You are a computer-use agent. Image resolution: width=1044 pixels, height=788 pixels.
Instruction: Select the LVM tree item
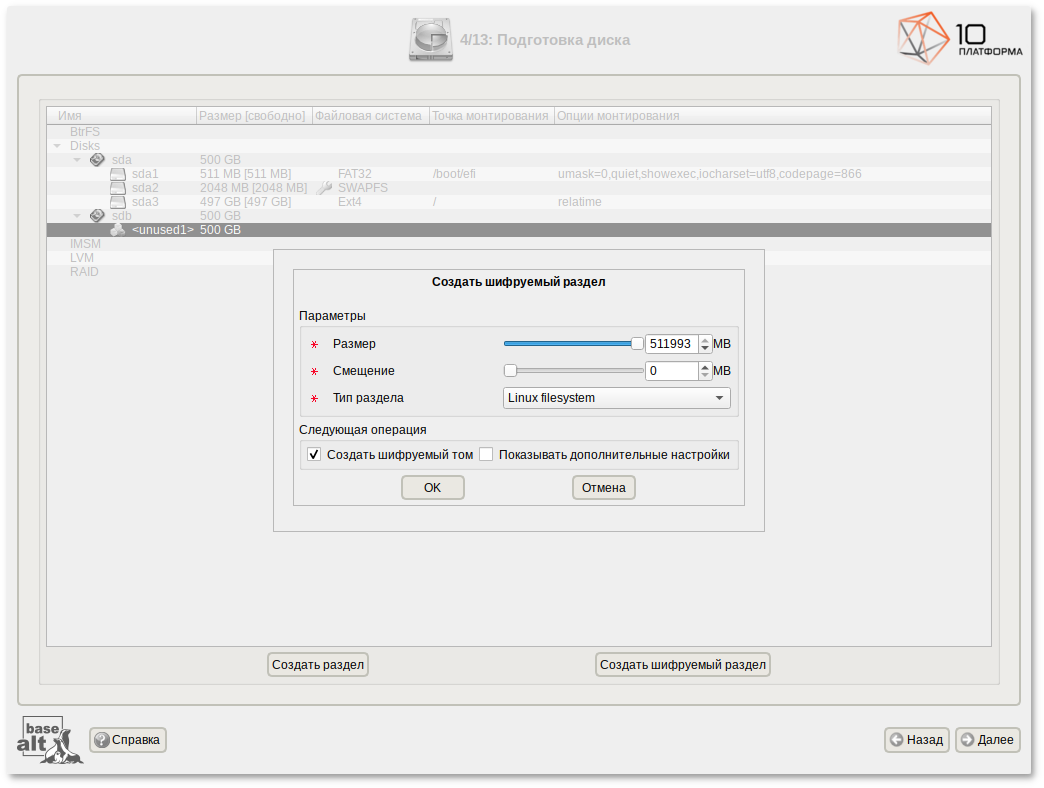[82, 258]
